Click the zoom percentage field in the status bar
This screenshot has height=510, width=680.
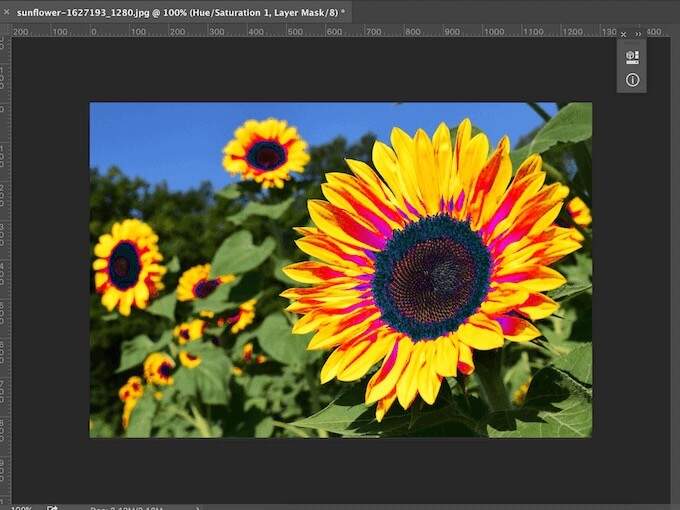click(20, 507)
